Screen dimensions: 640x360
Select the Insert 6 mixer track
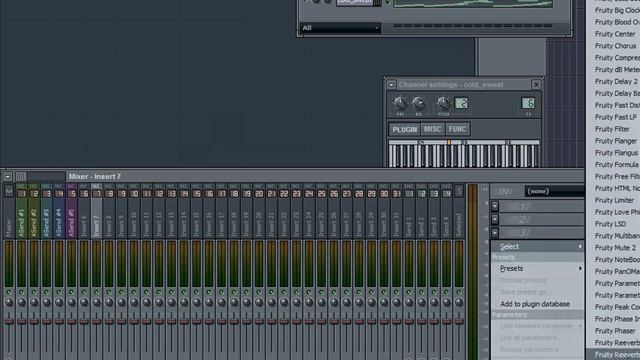click(84, 211)
